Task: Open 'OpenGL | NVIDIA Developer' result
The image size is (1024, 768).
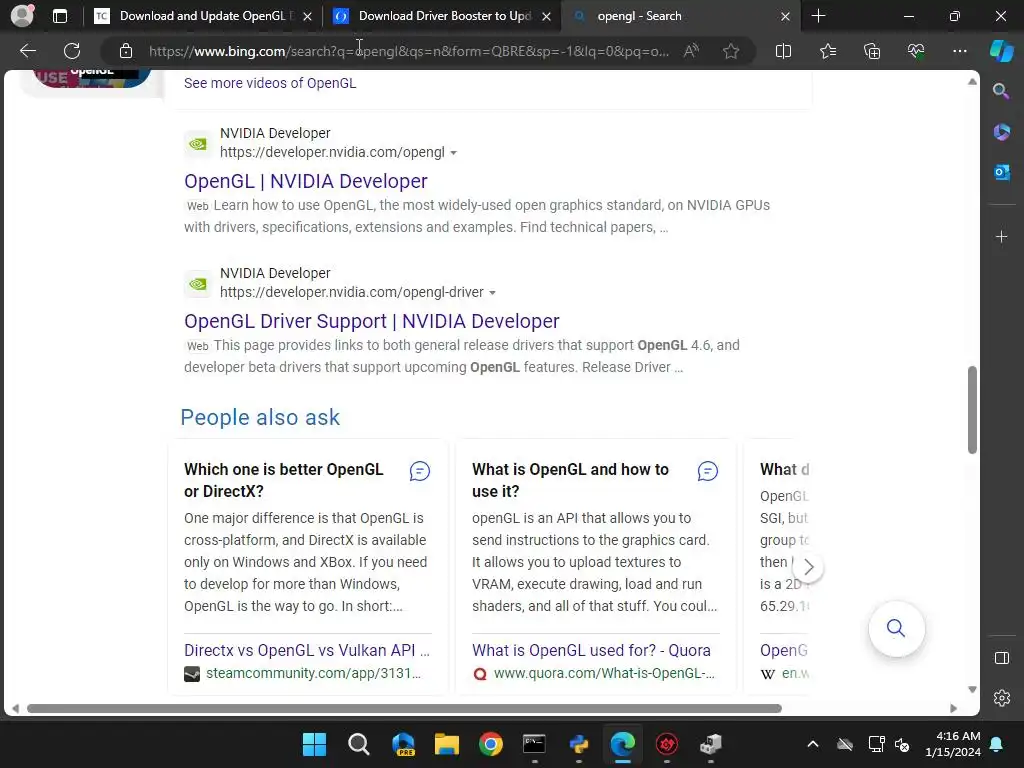Action: pyautogui.click(x=306, y=181)
